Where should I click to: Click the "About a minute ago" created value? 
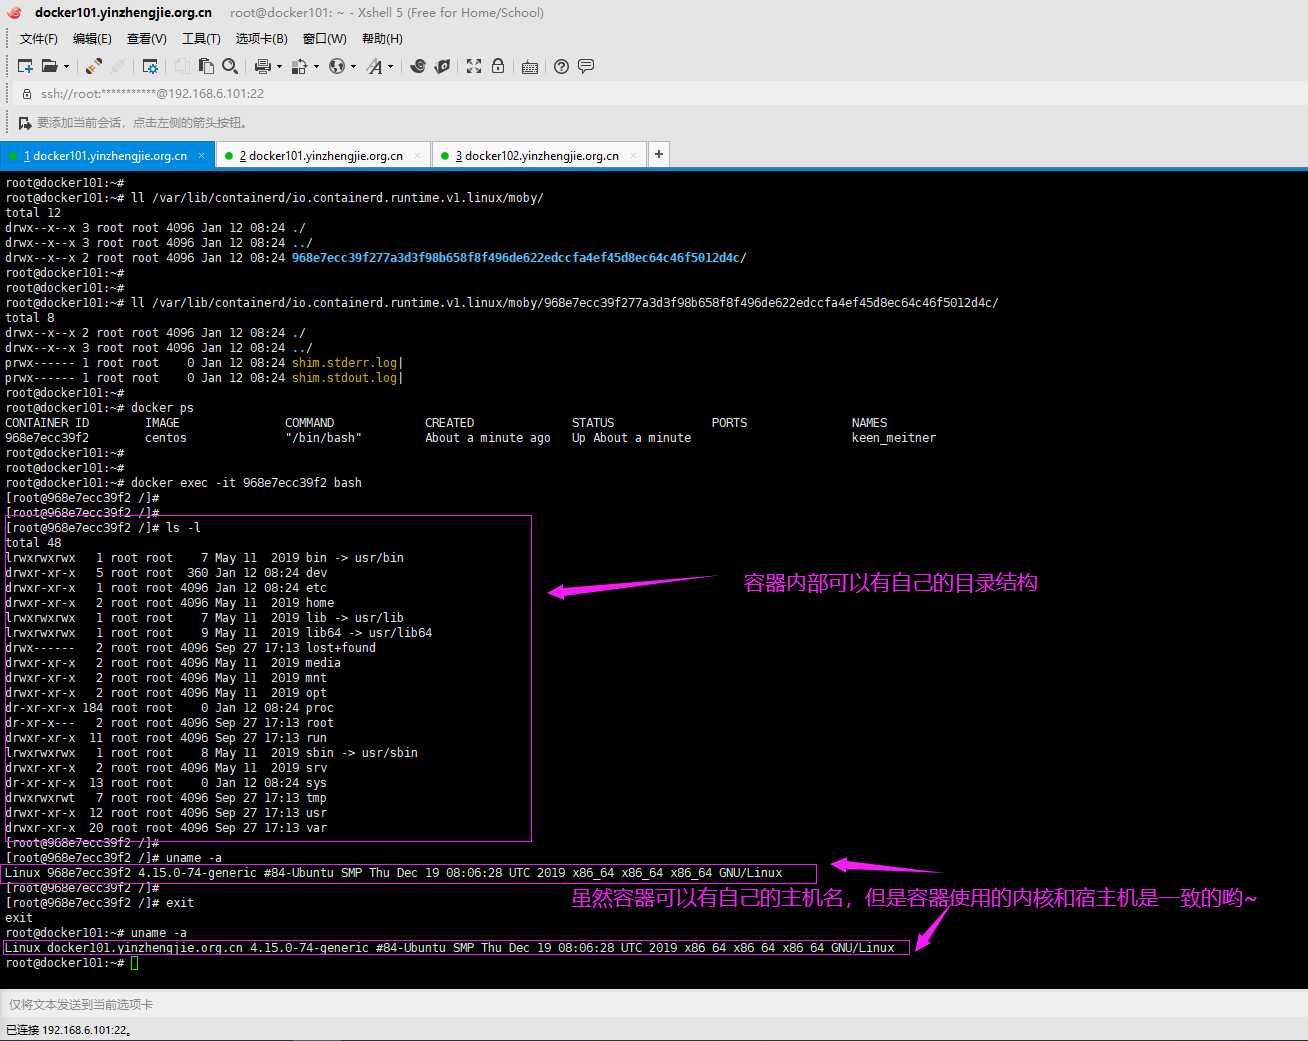(x=488, y=438)
